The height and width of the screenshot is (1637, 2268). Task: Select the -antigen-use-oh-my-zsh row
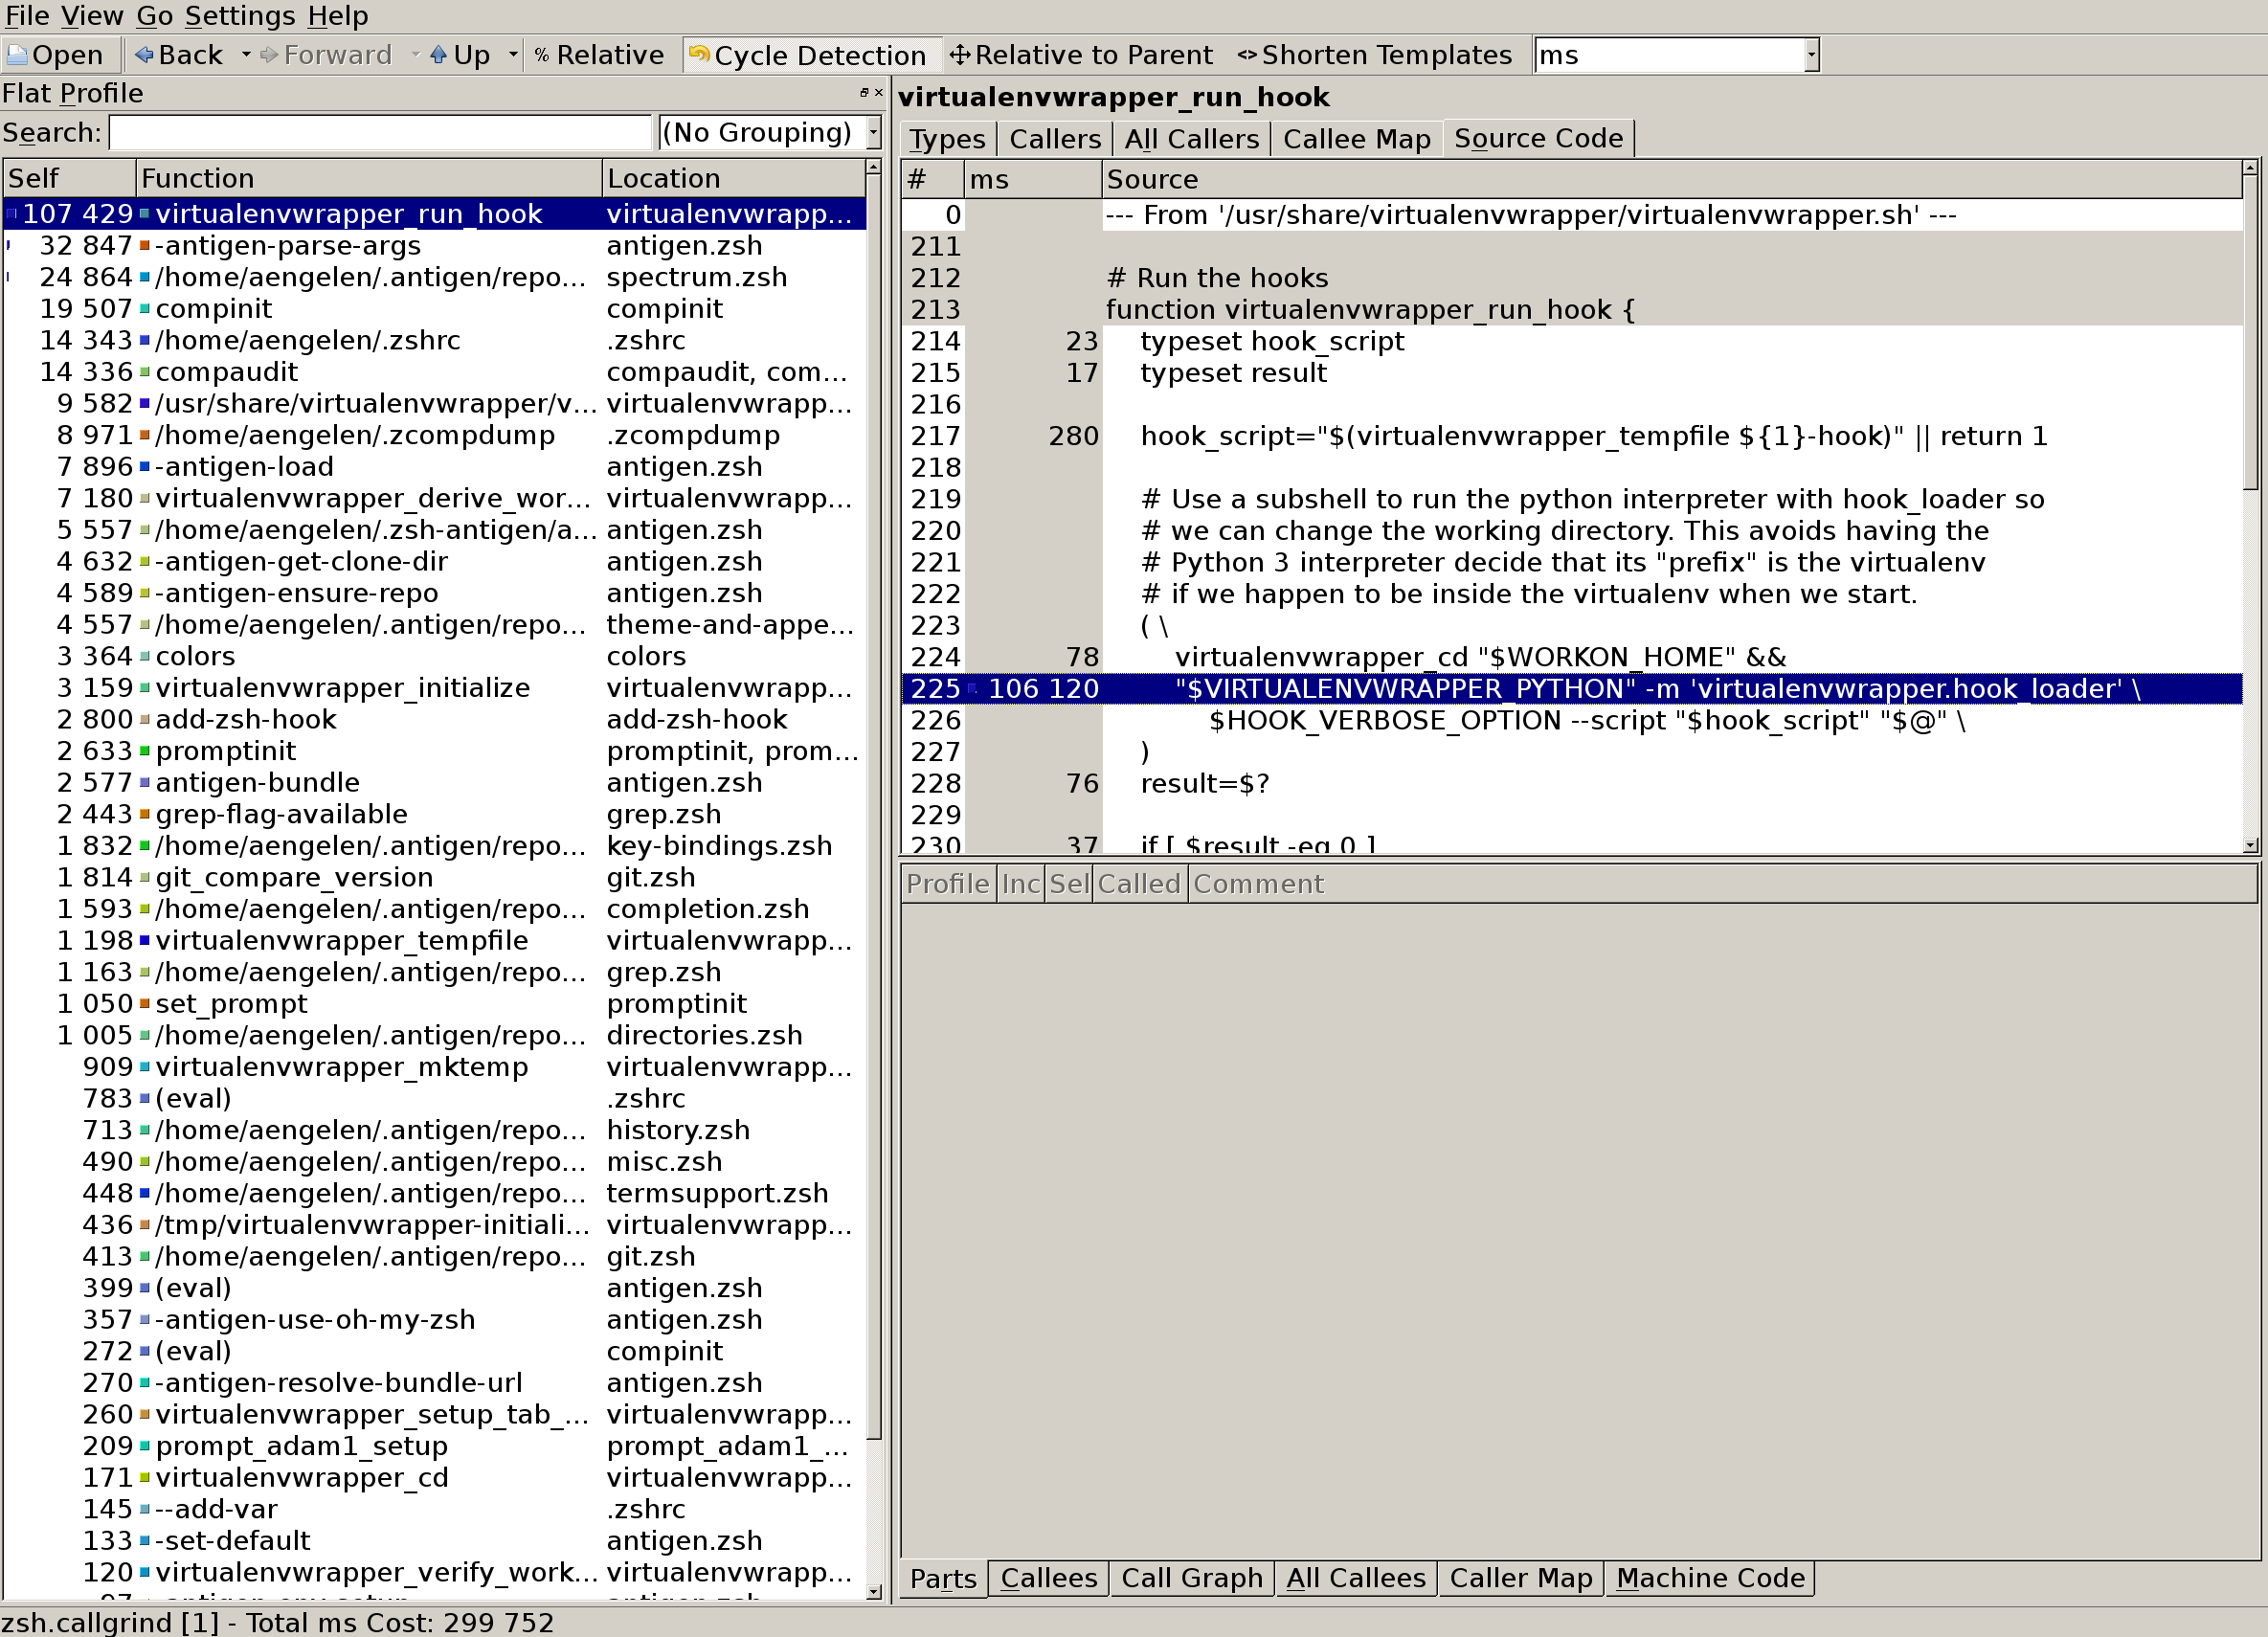pyautogui.click(x=434, y=1319)
